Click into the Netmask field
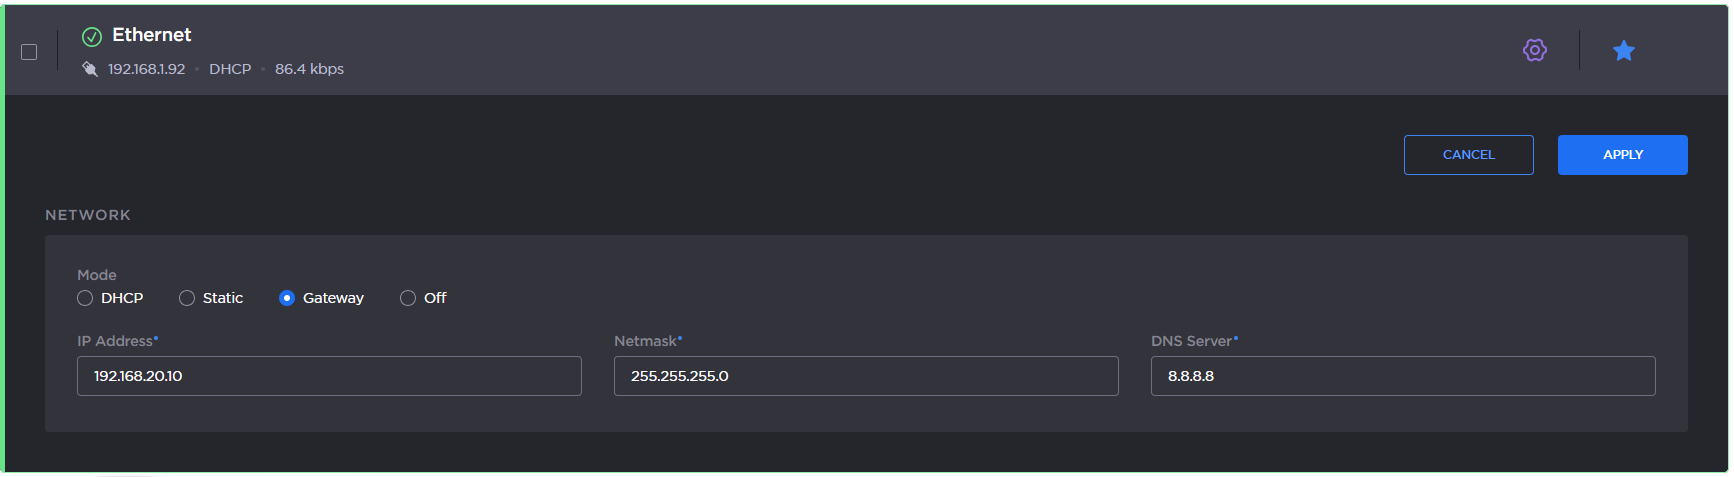Viewport: 1734px width, 477px height. pos(865,376)
